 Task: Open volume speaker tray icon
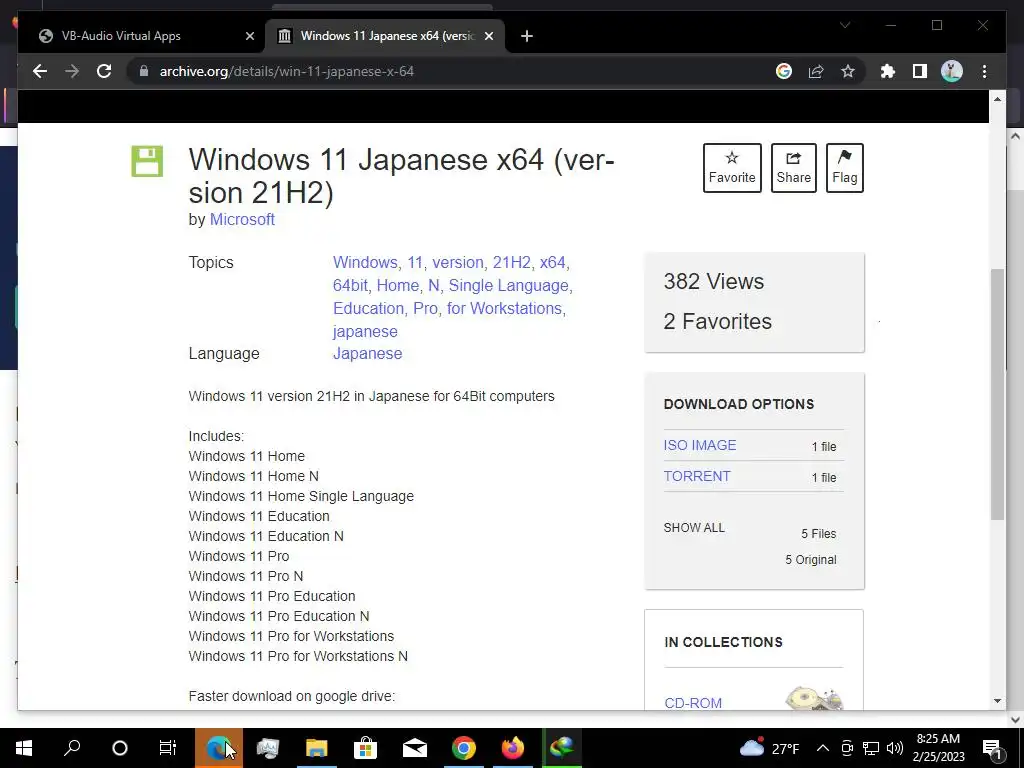pos(895,748)
